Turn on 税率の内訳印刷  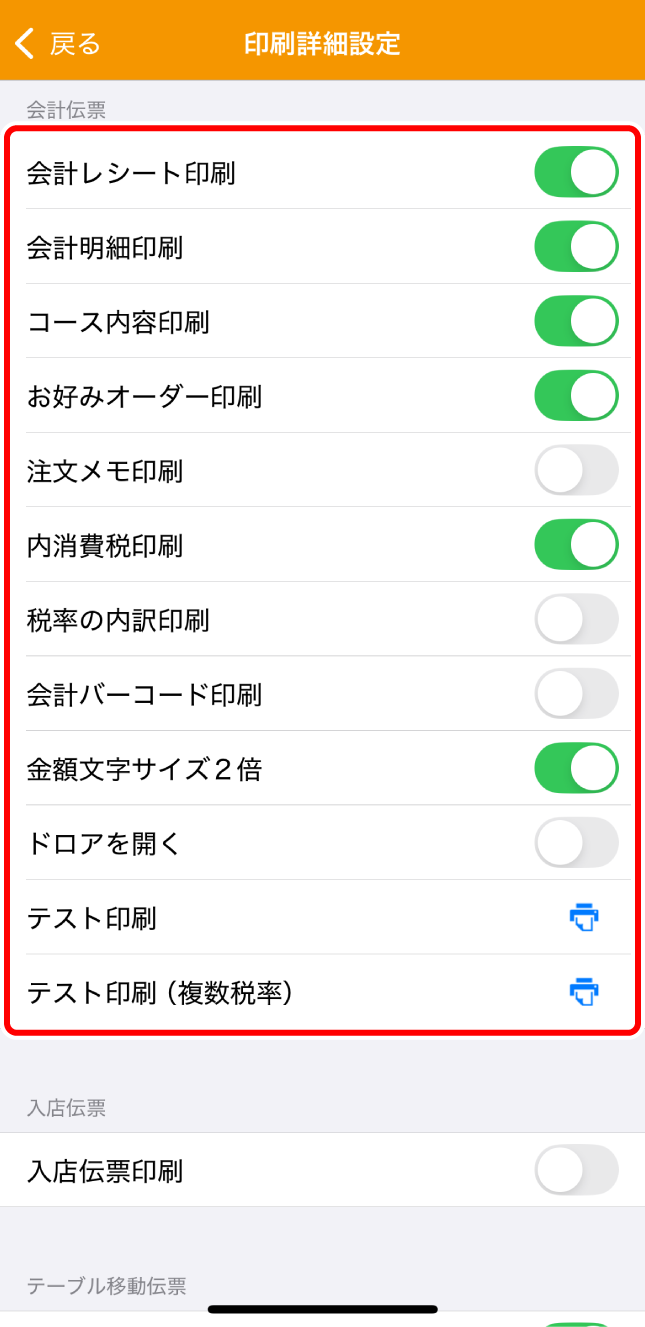(x=576, y=619)
